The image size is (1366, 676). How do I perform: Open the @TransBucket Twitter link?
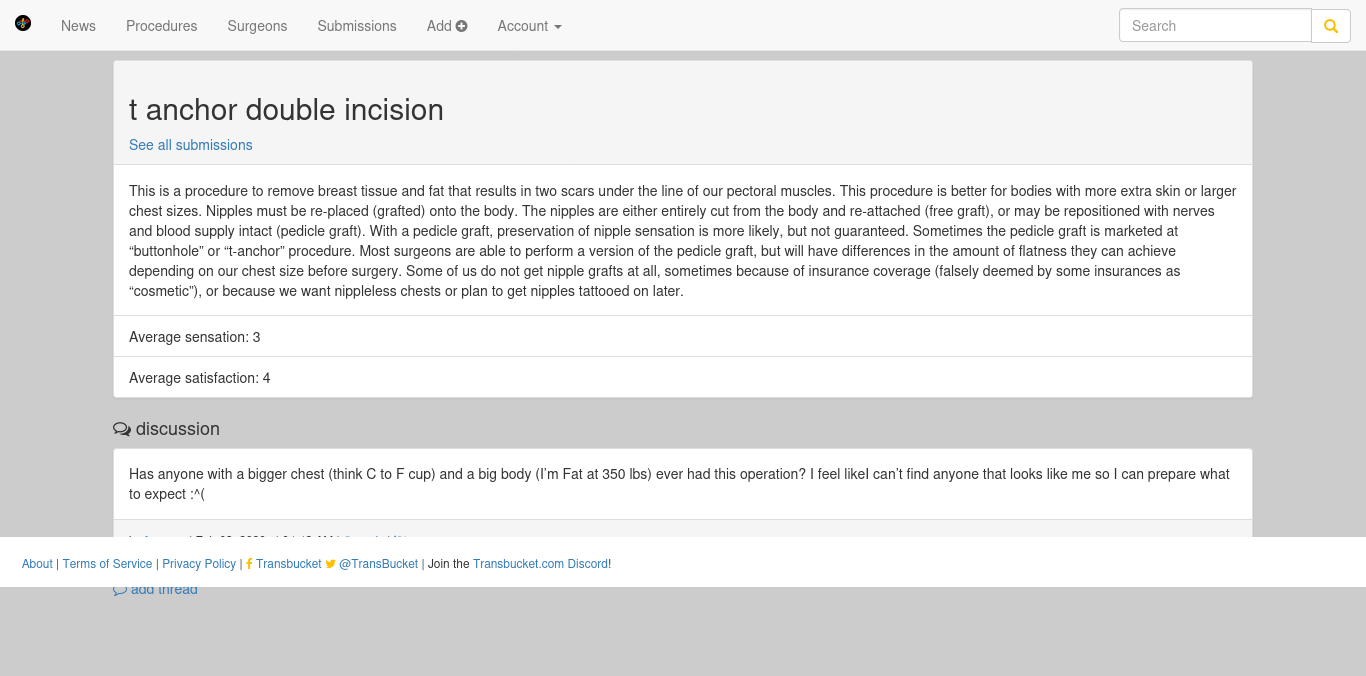click(378, 564)
